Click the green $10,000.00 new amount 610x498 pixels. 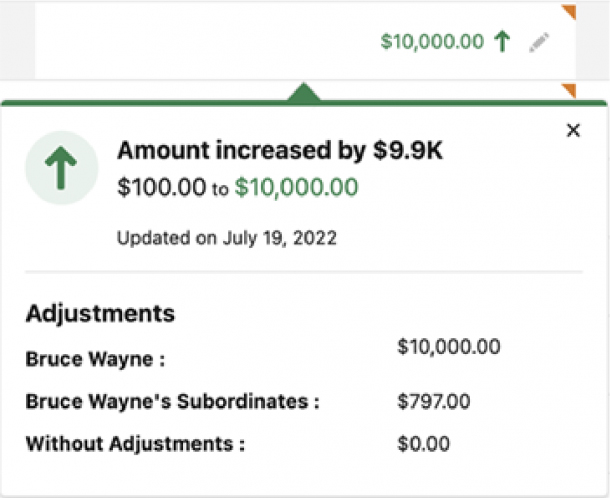pyautogui.click(x=296, y=187)
